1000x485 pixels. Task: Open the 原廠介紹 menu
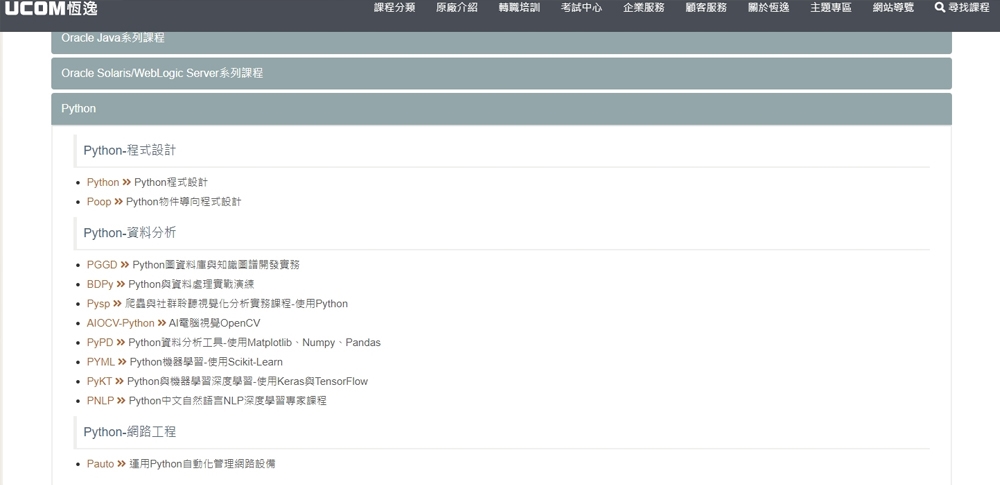click(x=457, y=8)
